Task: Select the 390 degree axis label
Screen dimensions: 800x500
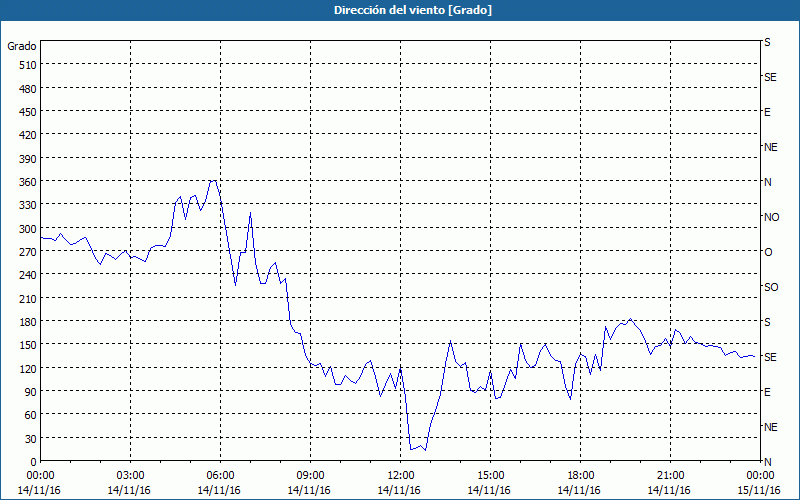Action: [27, 159]
